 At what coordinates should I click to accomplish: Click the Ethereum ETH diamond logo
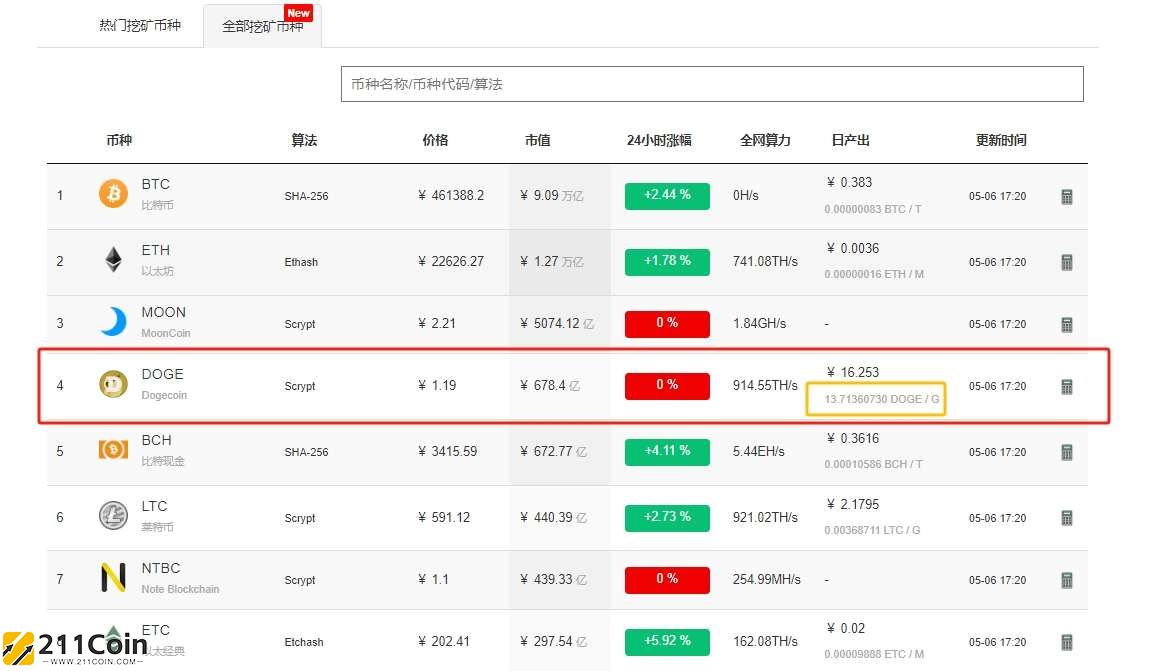pyautogui.click(x=113, y=259)
